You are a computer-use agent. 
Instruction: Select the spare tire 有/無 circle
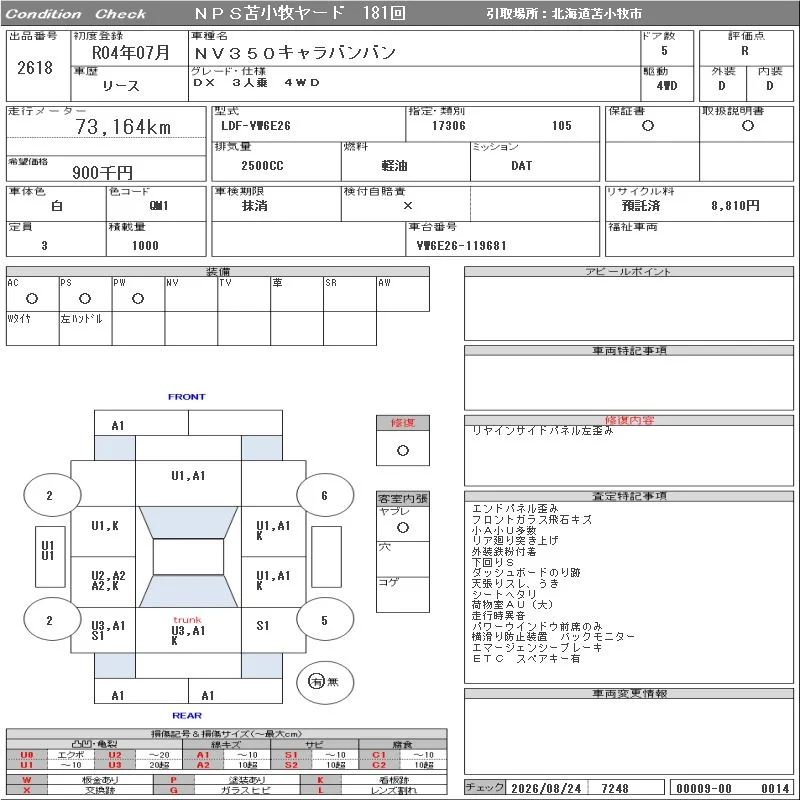pos(325,682)
